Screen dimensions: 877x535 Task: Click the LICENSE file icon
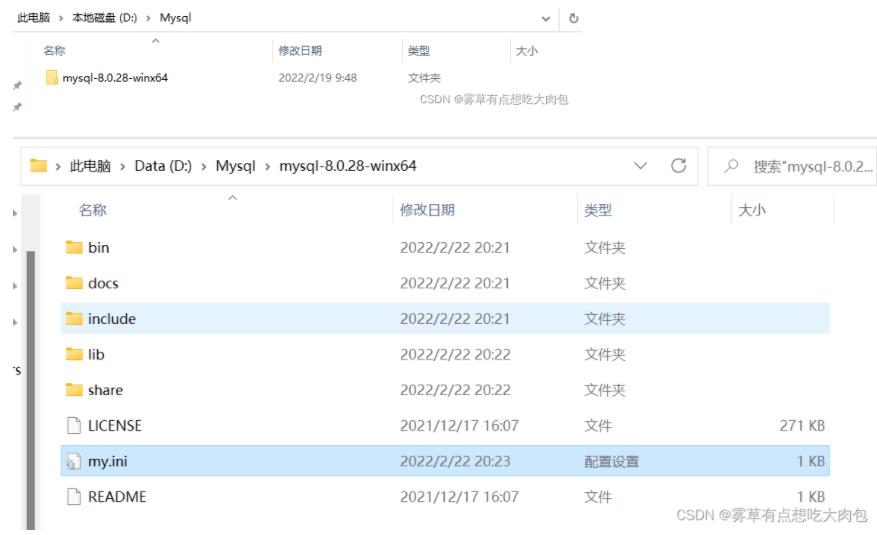point(74,425)
